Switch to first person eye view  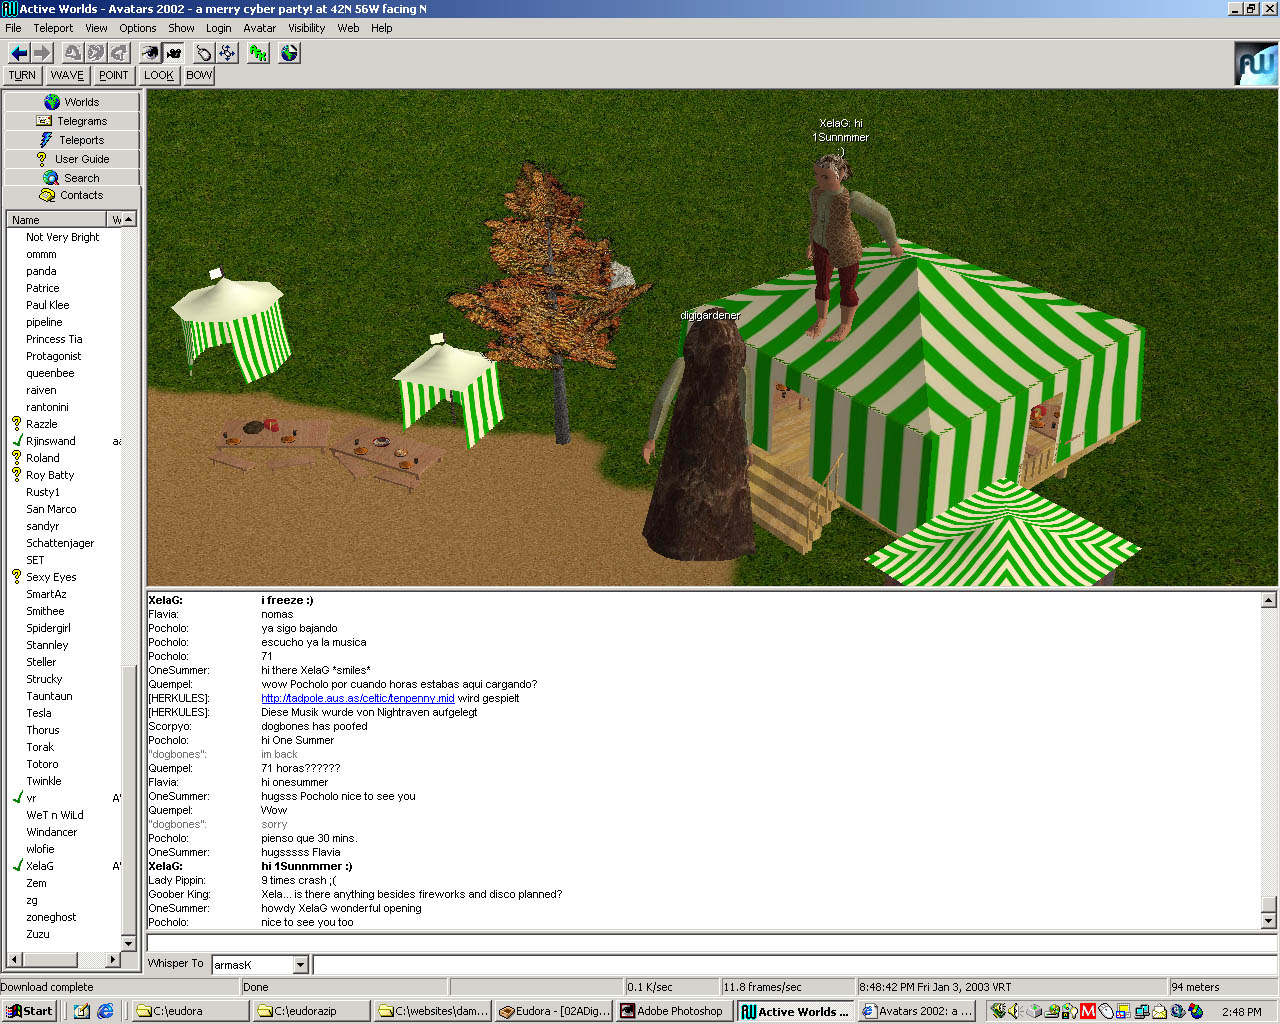(150, 53)
